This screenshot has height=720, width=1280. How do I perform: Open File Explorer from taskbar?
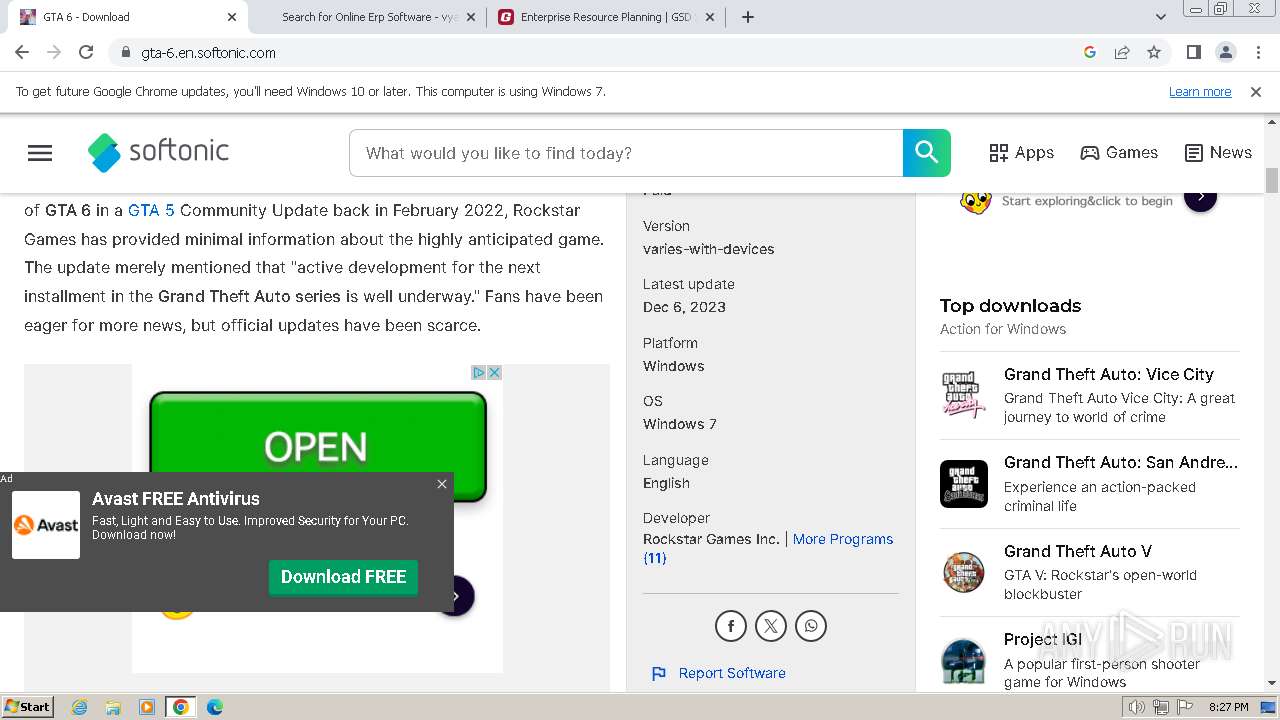point(113,707)
